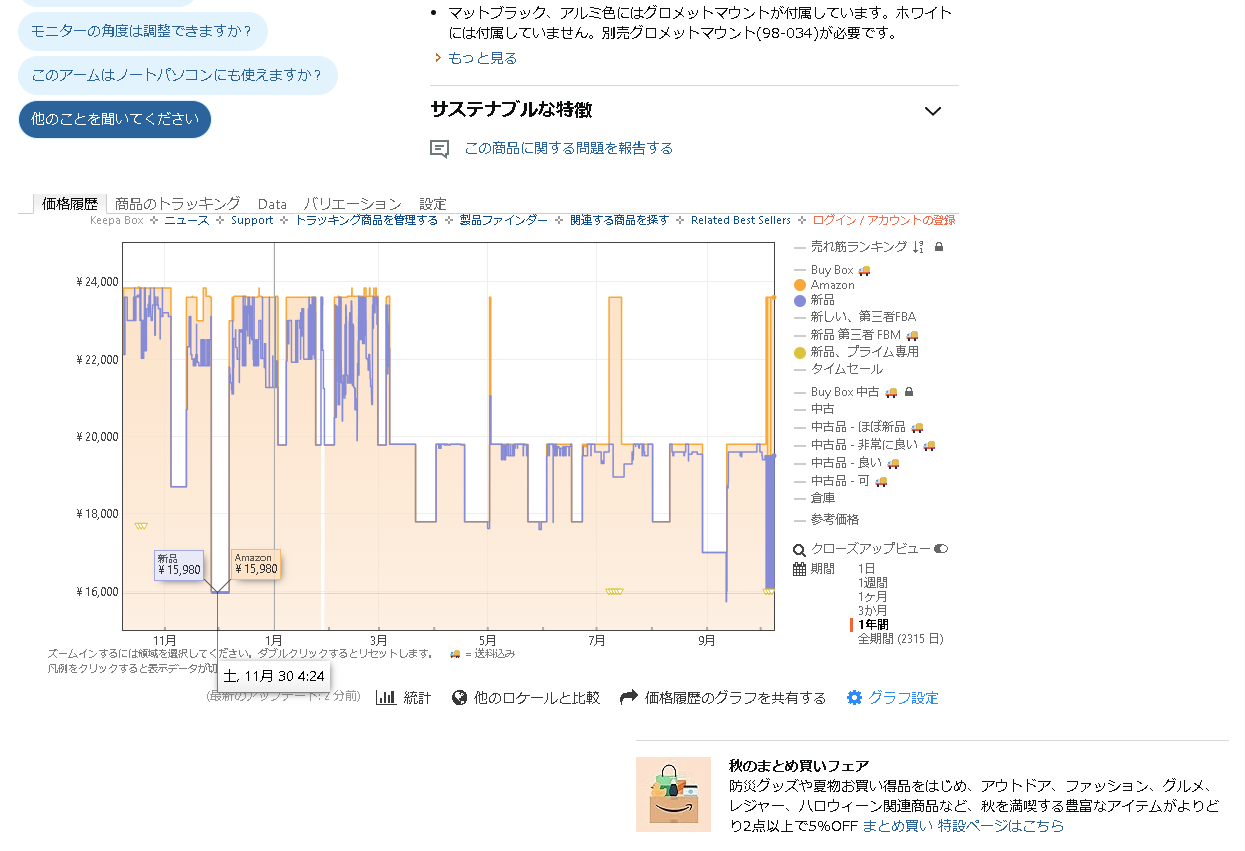The image size is (1245, 851).
Task: Expand もっと見る for more product details
Action: 479,58
